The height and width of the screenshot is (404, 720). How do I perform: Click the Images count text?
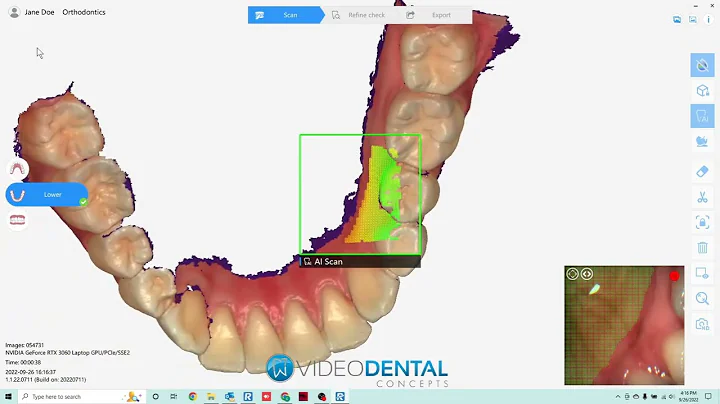pos(24,345)
